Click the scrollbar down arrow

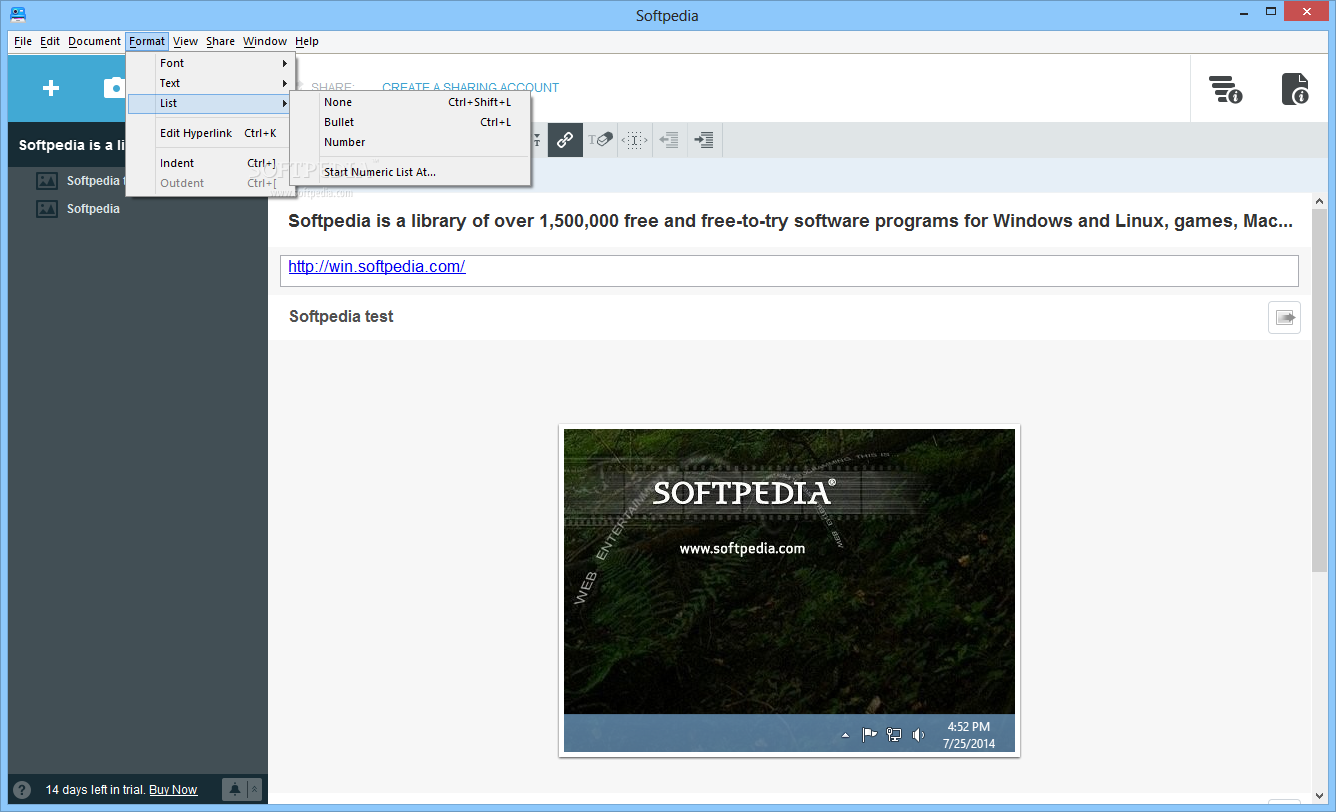tap(1320, 794)
